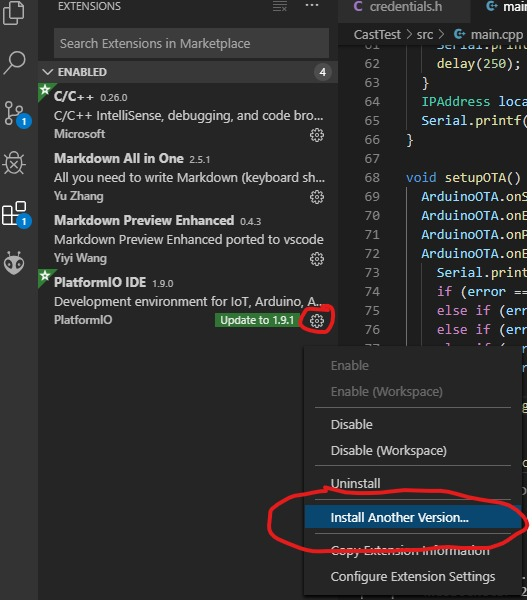Click the enabled count badge 4
Image resolution: width=532 pixels, height=600 pixels.
tap(323, 72)
